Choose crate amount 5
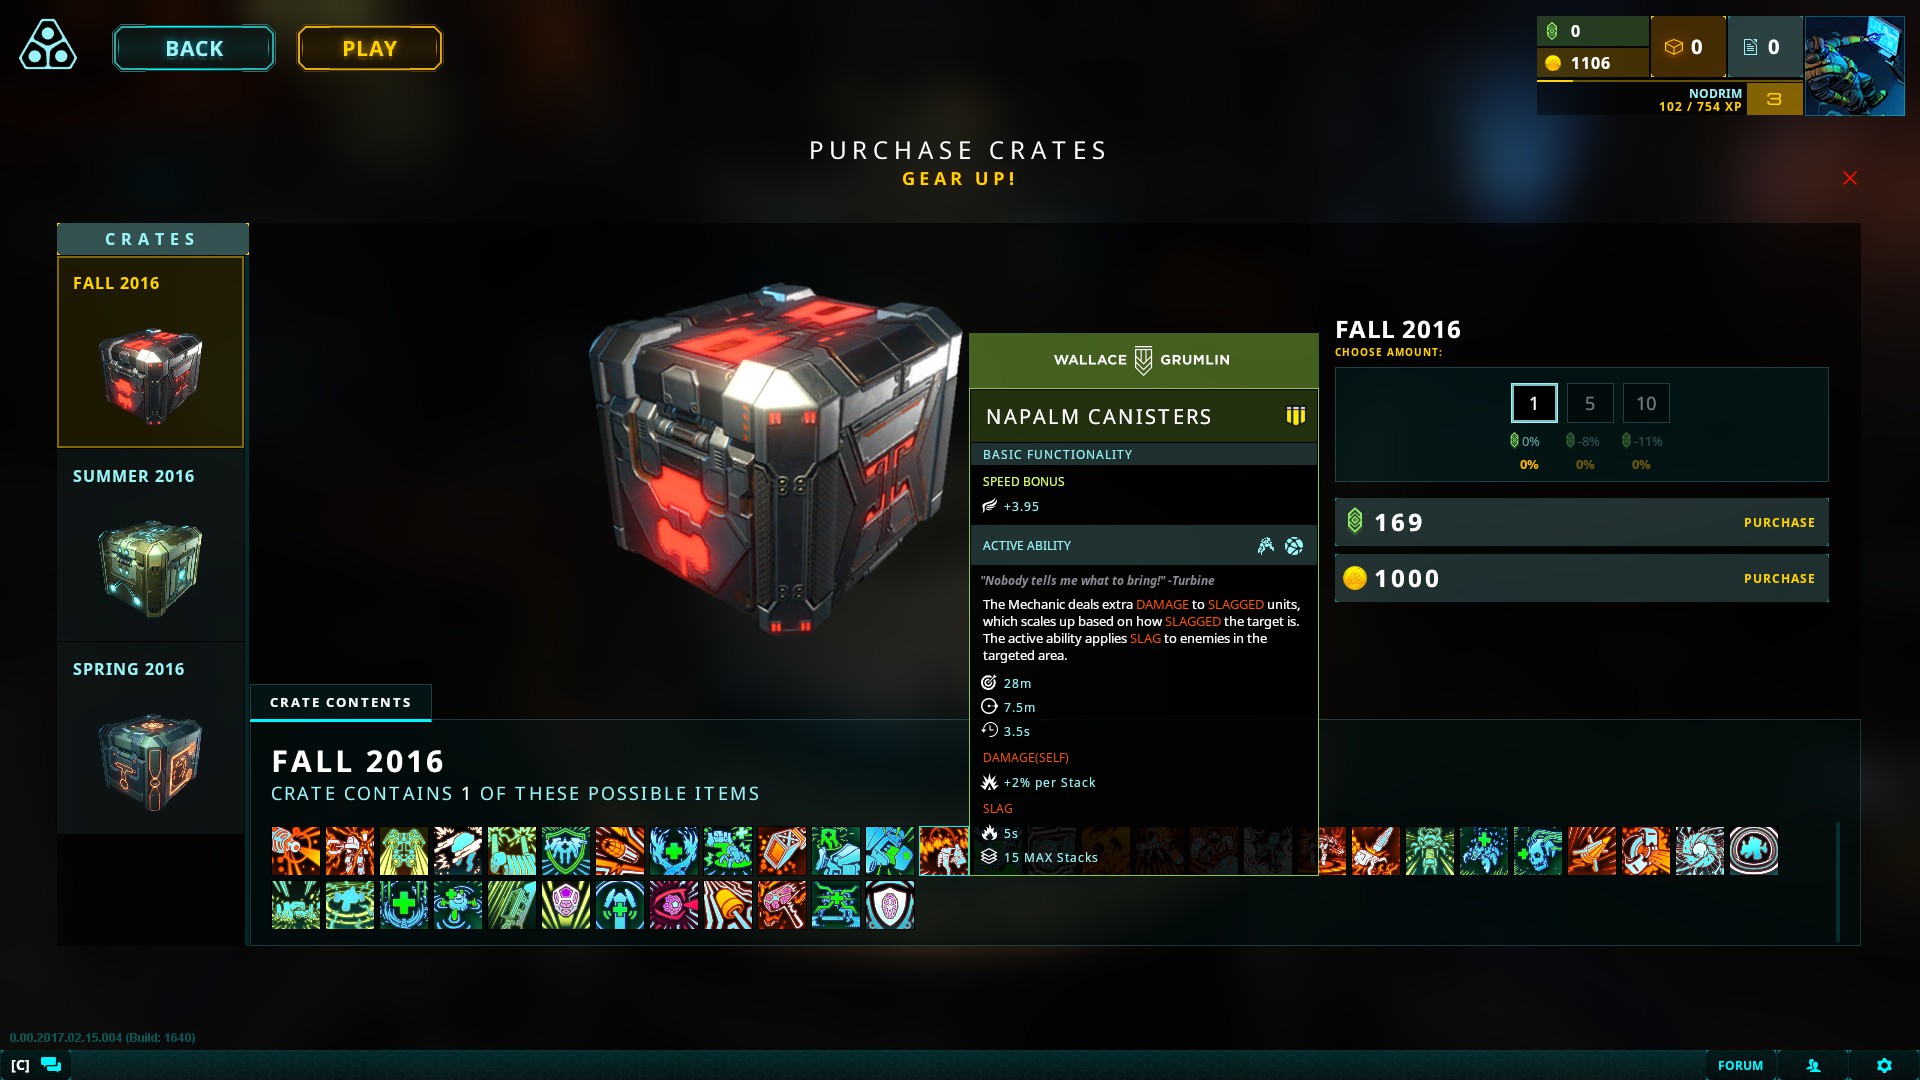The image size is (1920, 1080). click(x=1590, y=403)
